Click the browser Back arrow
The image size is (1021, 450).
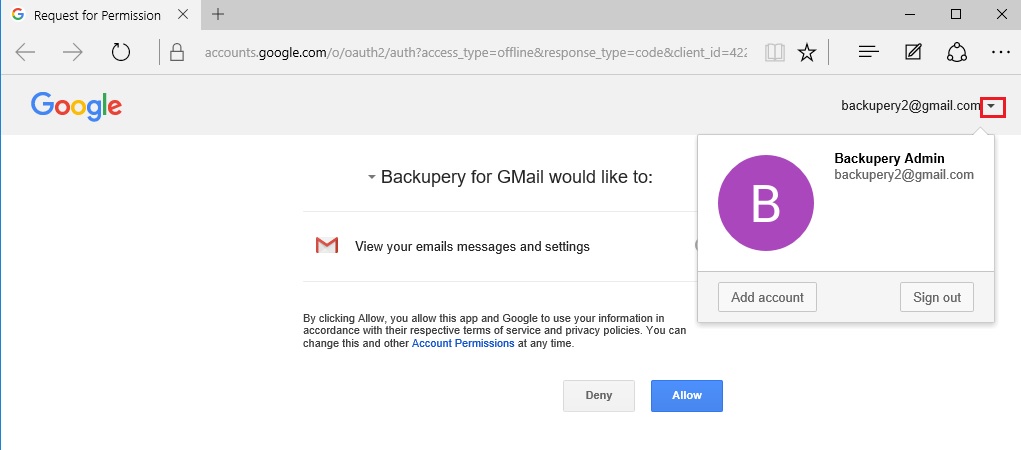coord(25,52)
